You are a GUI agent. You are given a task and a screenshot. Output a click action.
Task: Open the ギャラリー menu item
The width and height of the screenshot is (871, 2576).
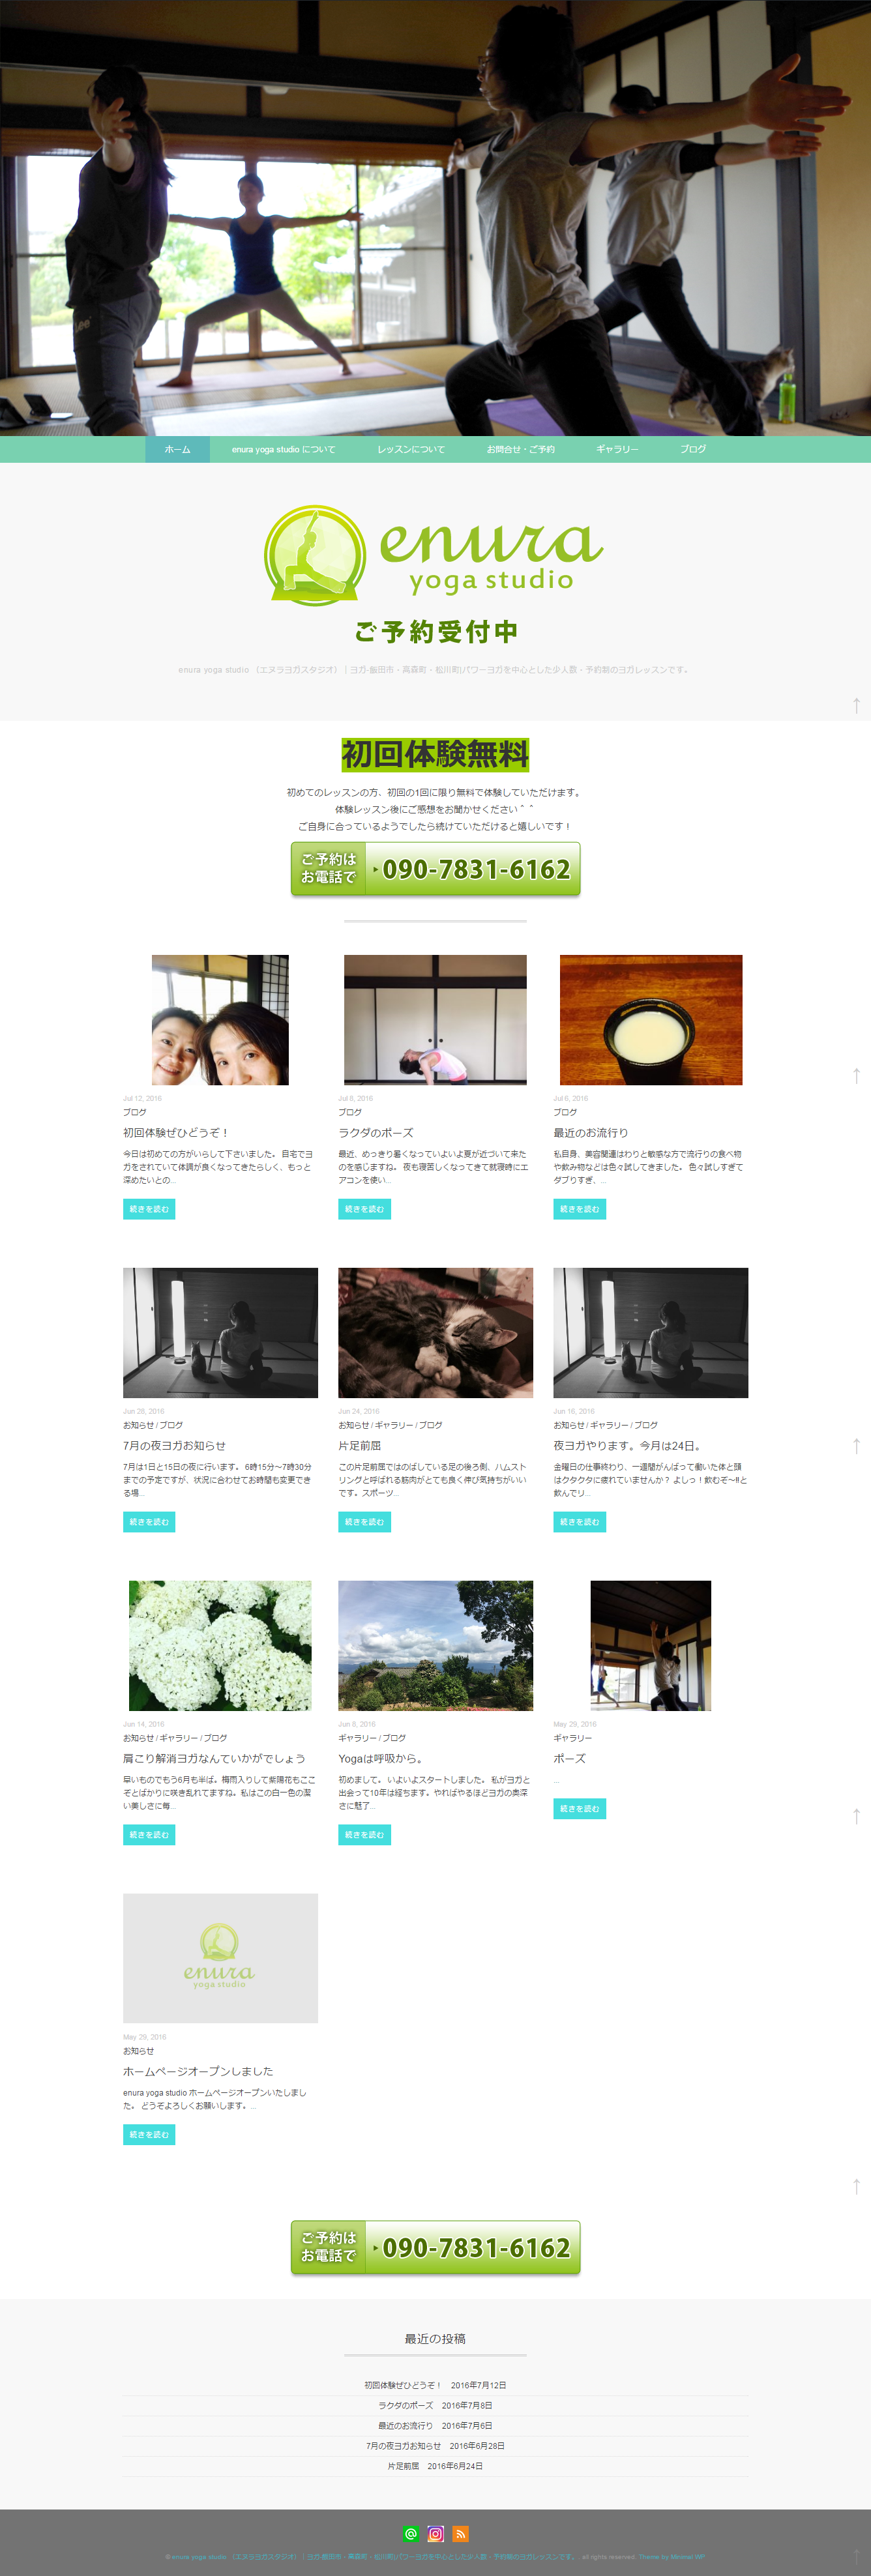(x=617, y=449)
